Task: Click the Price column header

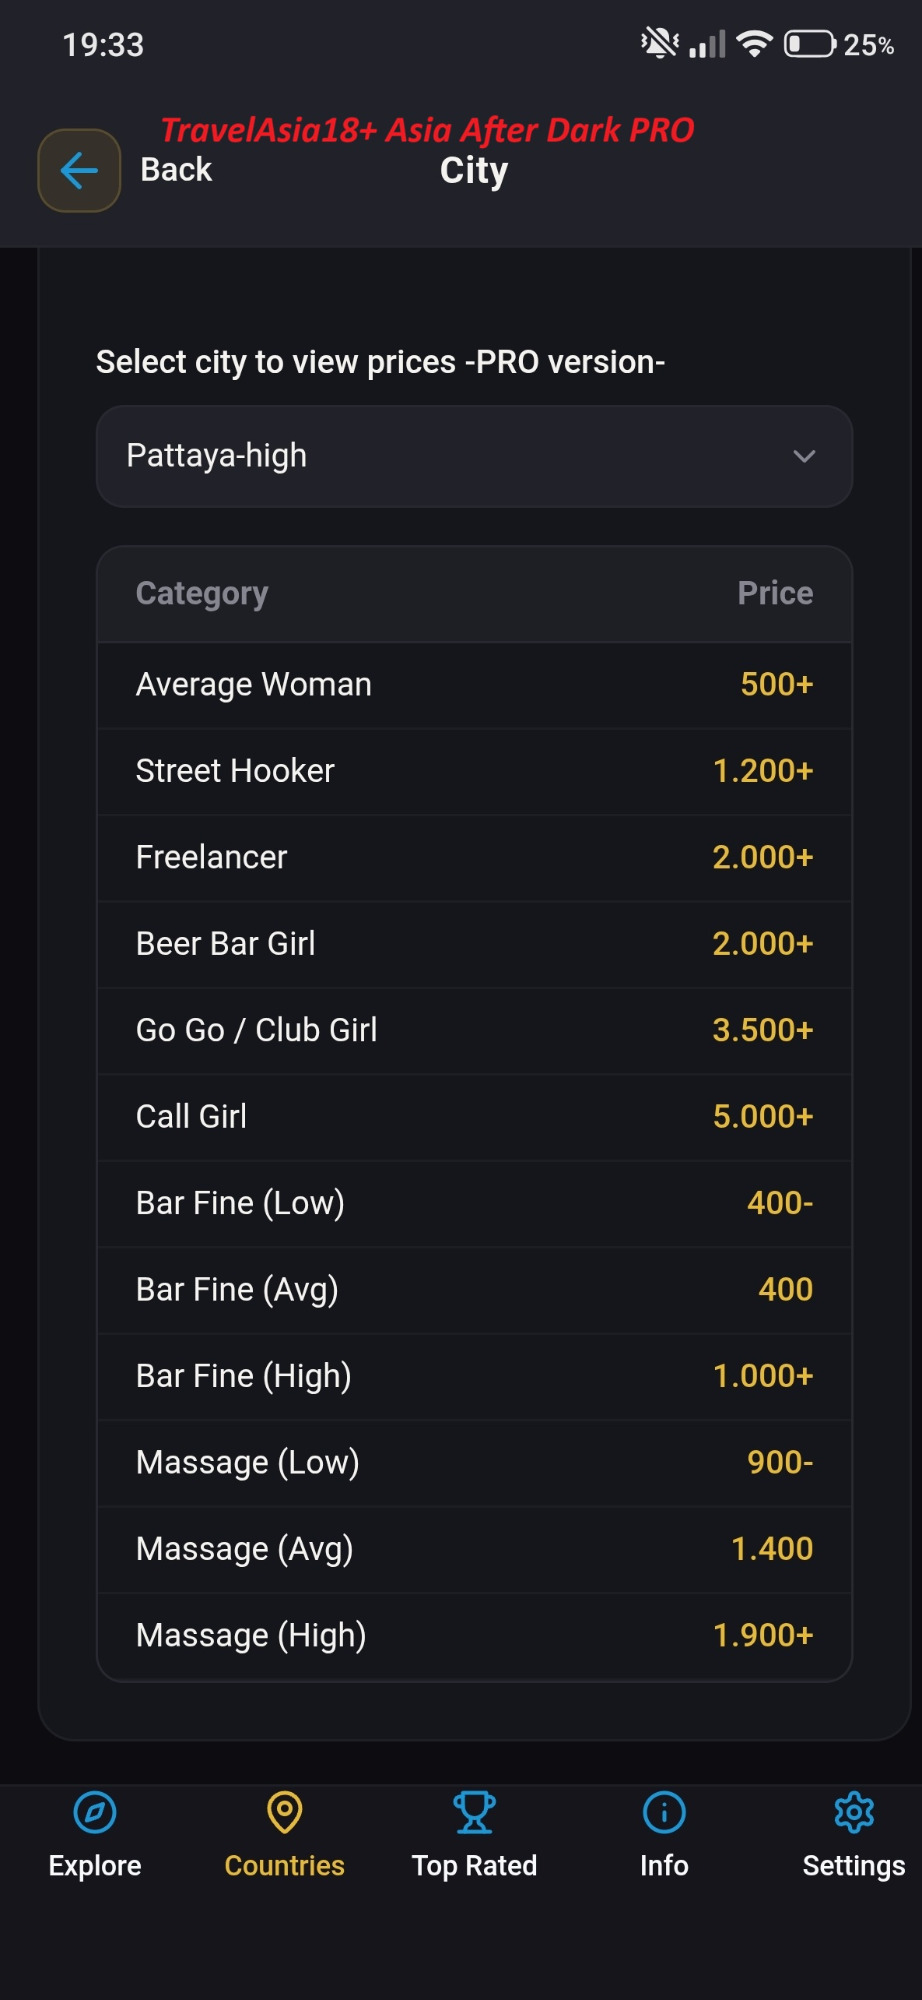Action: coord(775,593)
